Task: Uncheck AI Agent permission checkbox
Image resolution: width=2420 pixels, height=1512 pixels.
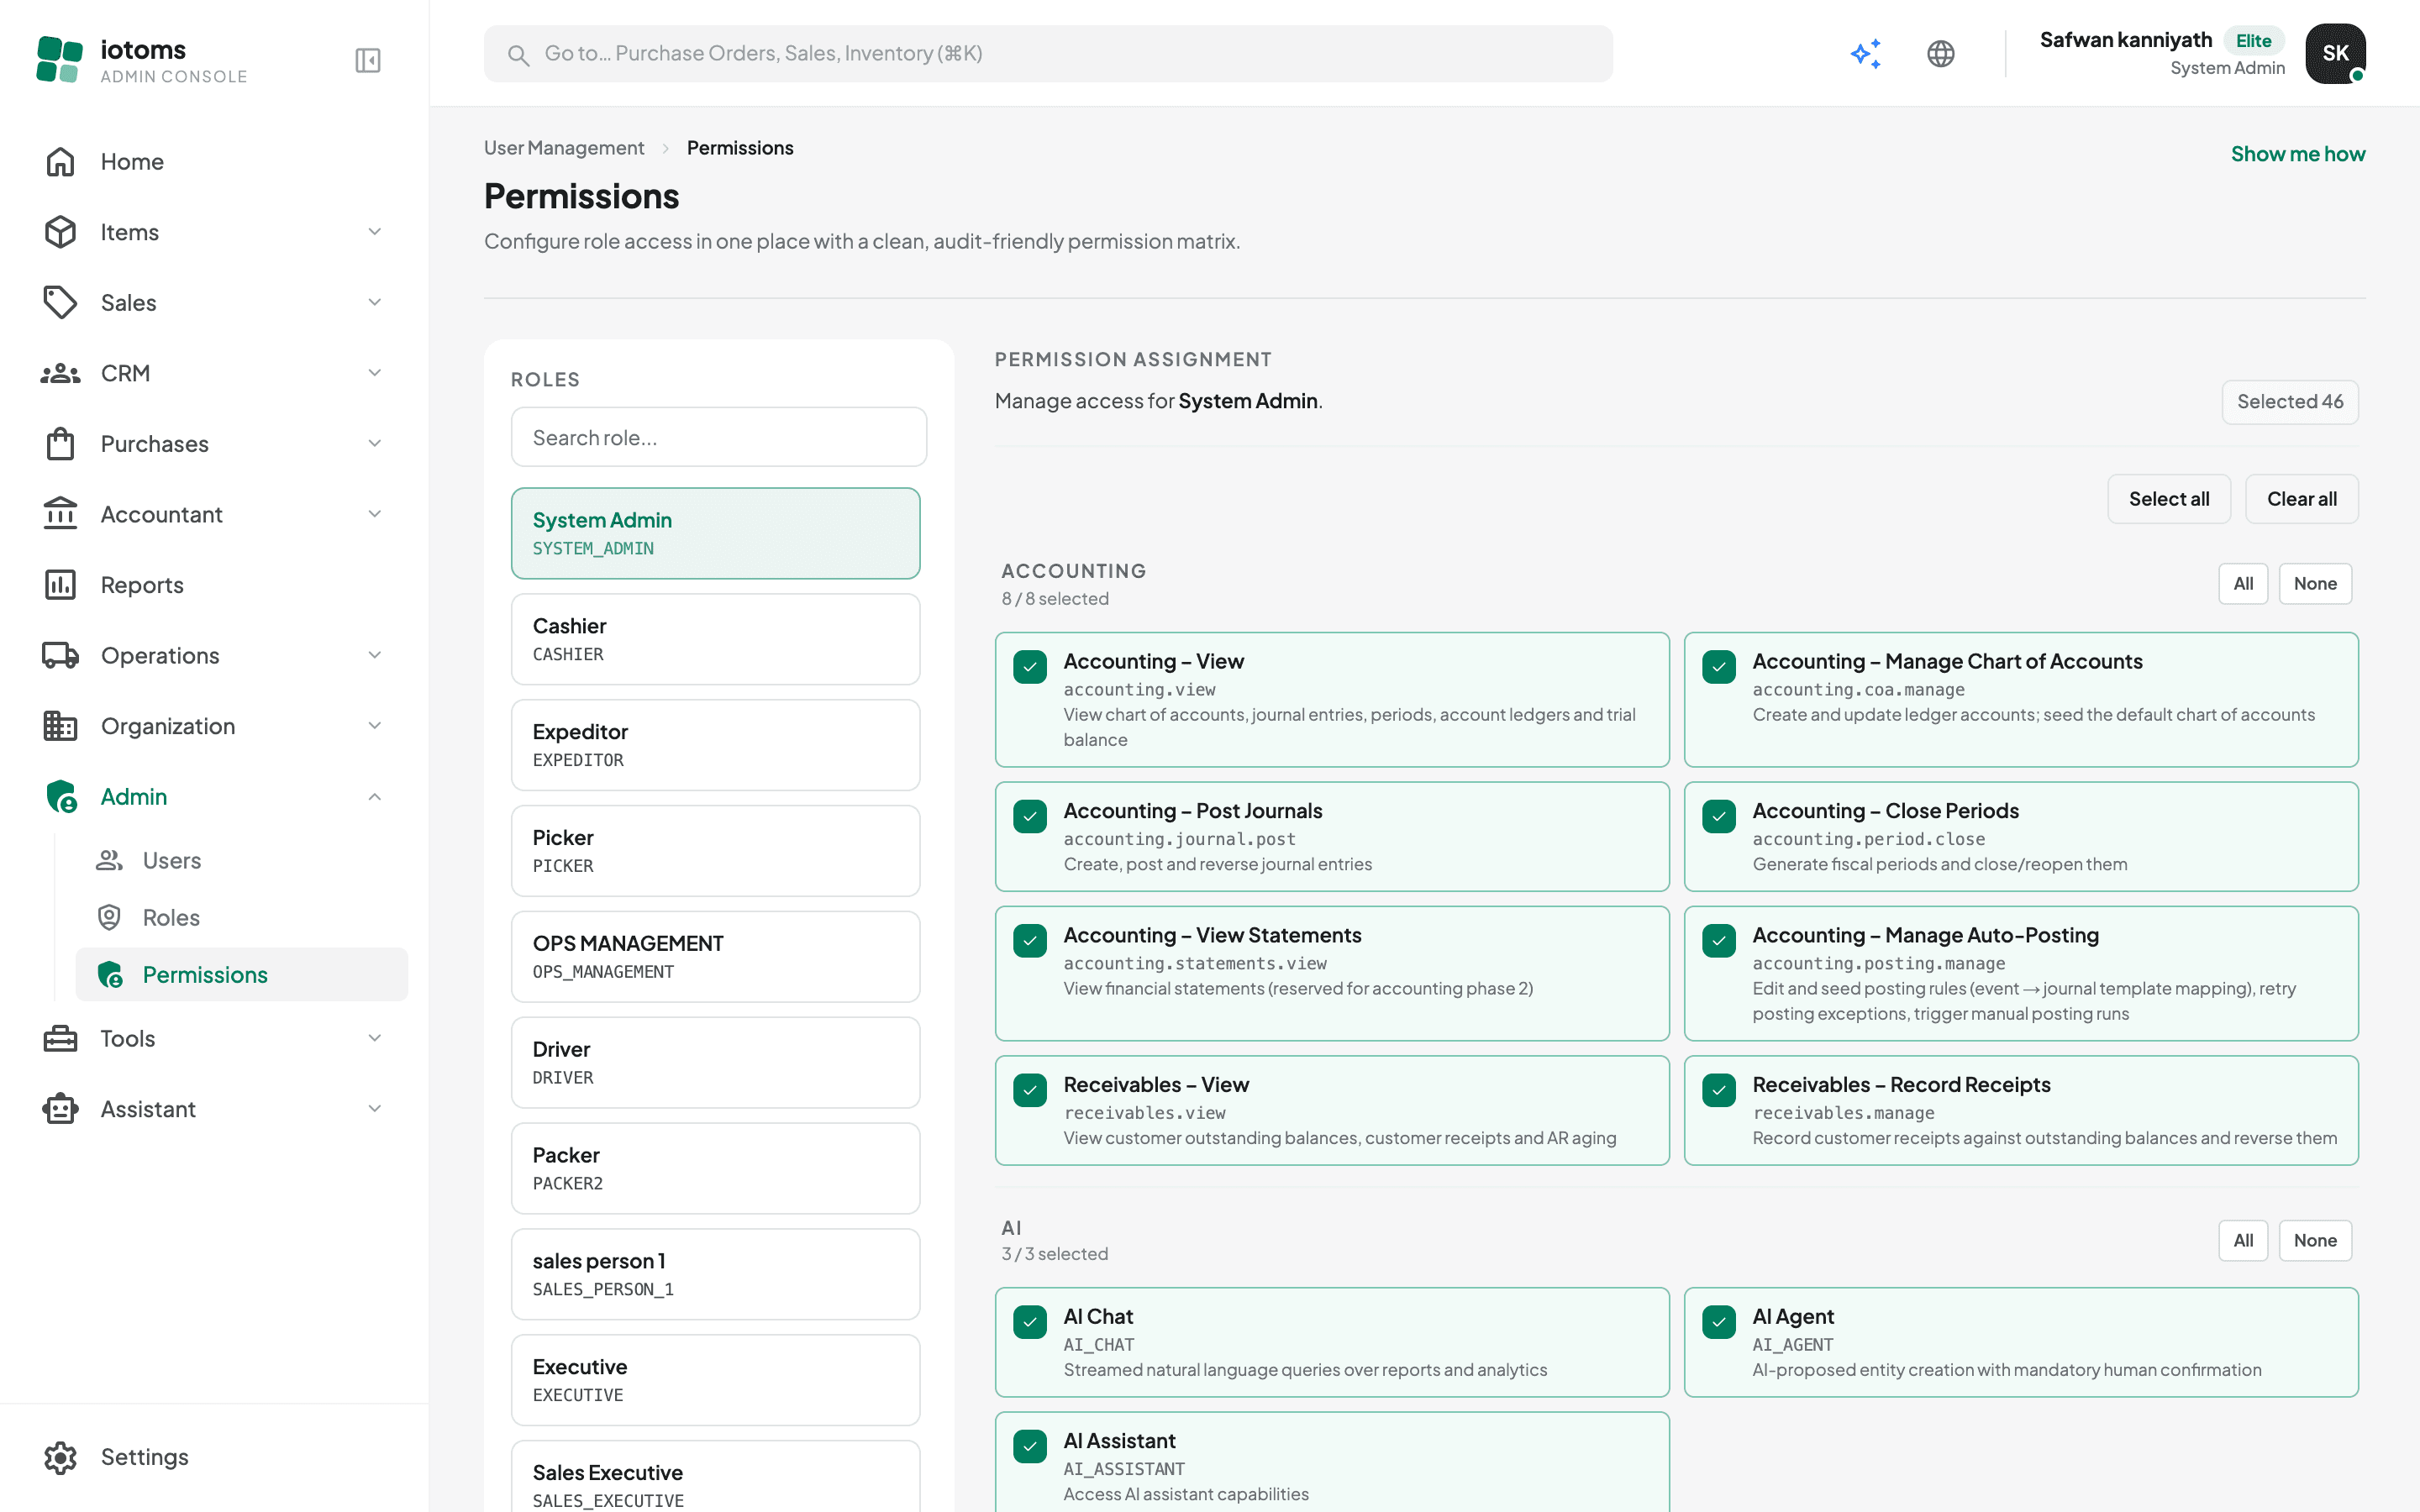Action: (1719, 1322)
